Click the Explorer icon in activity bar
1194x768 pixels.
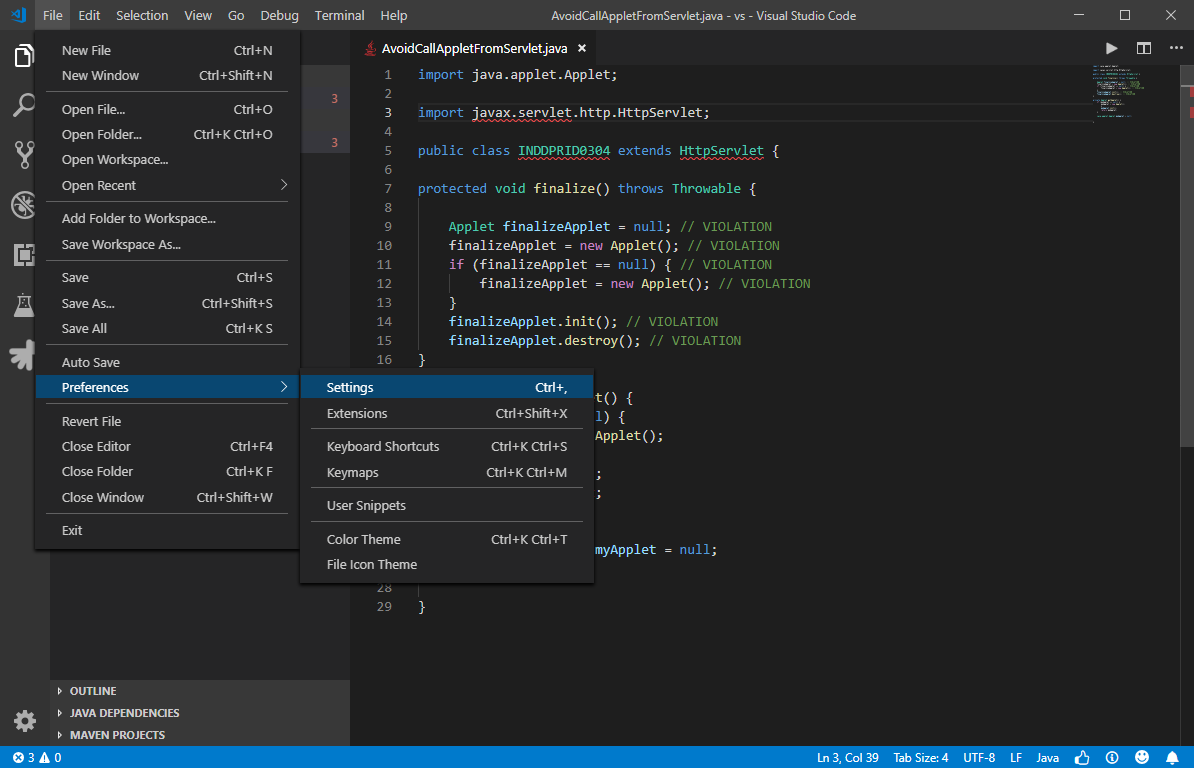(x=24, y=56)
